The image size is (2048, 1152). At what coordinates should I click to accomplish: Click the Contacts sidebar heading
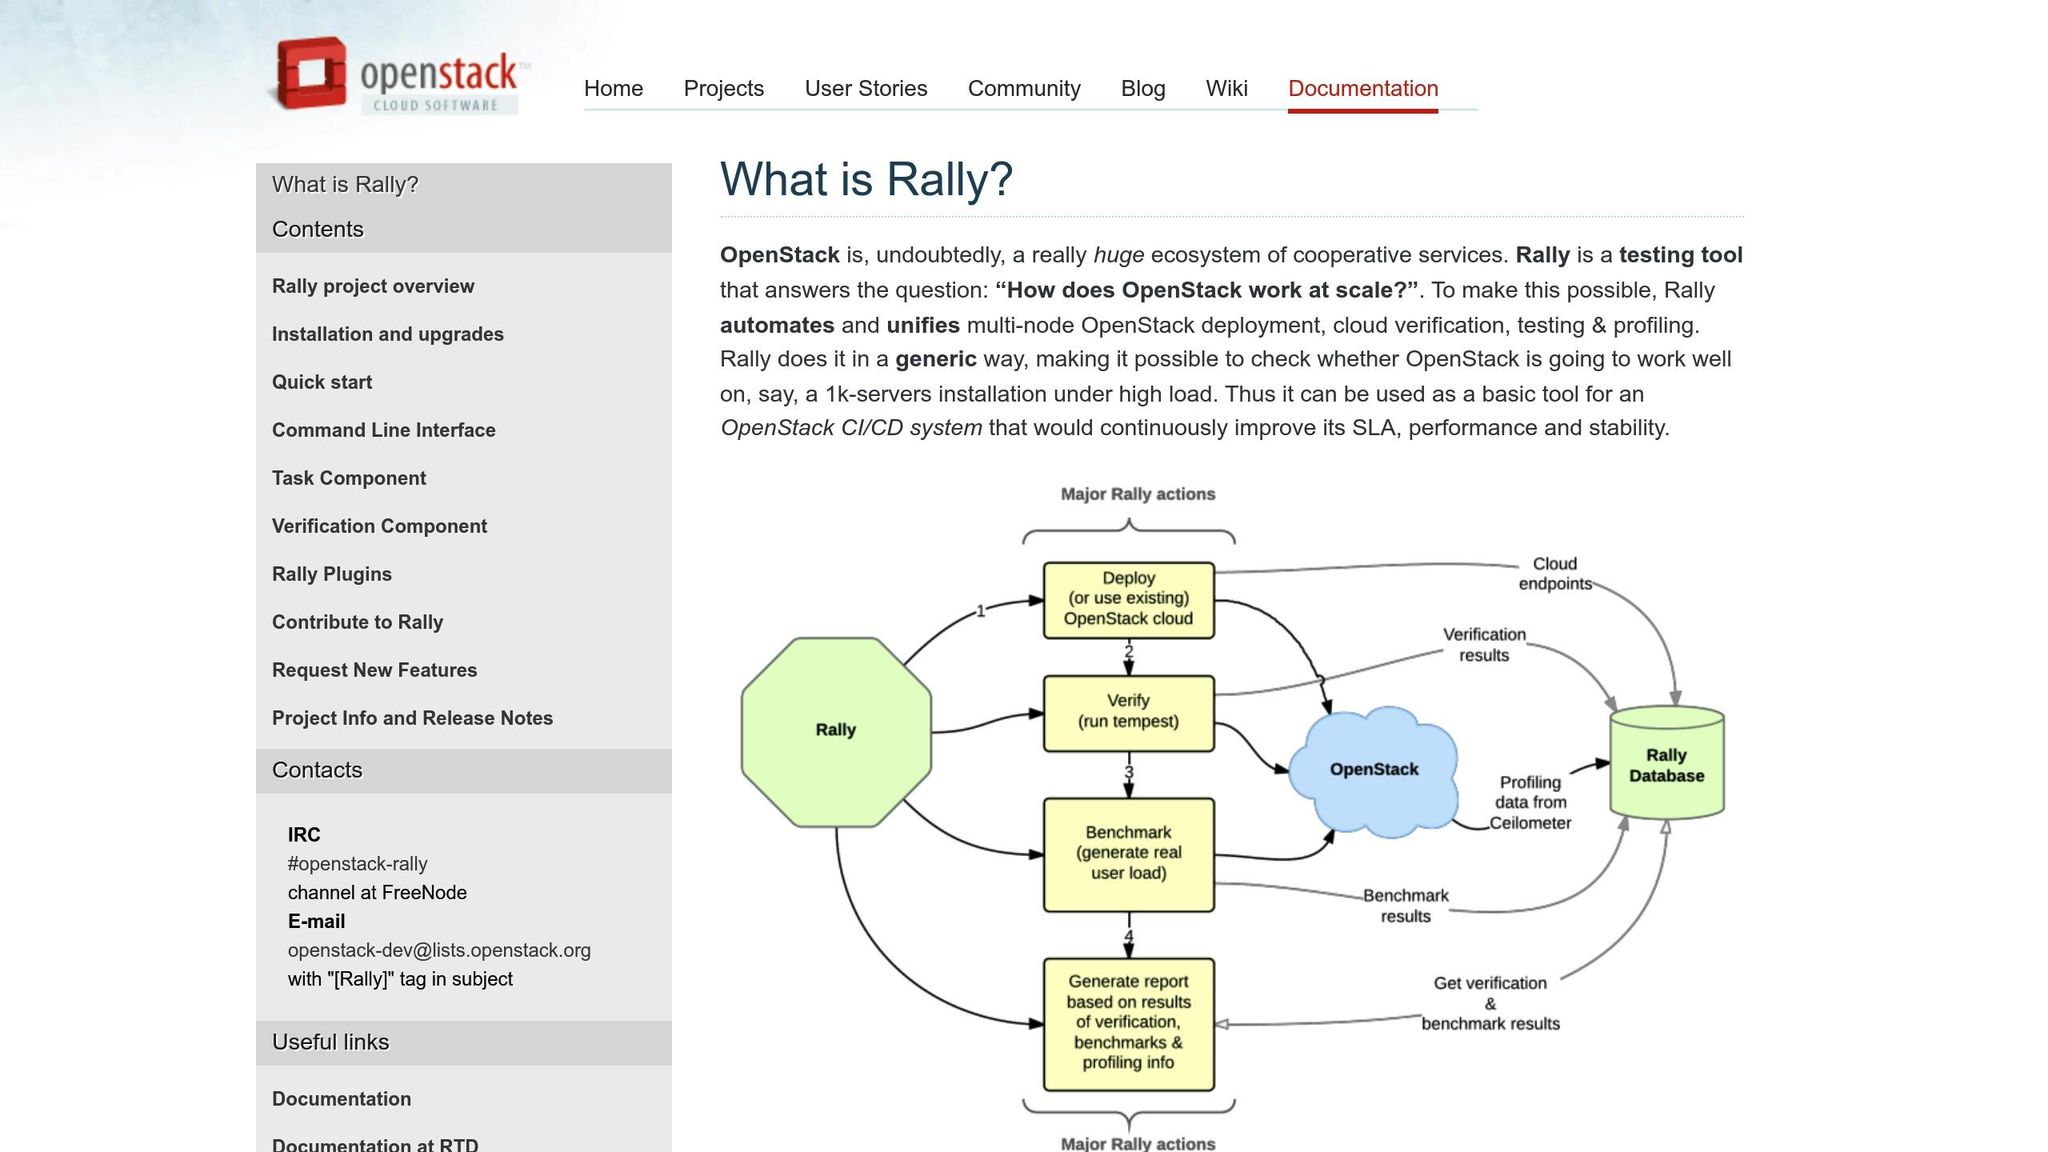pyautogui.click(x=317, y=771)
